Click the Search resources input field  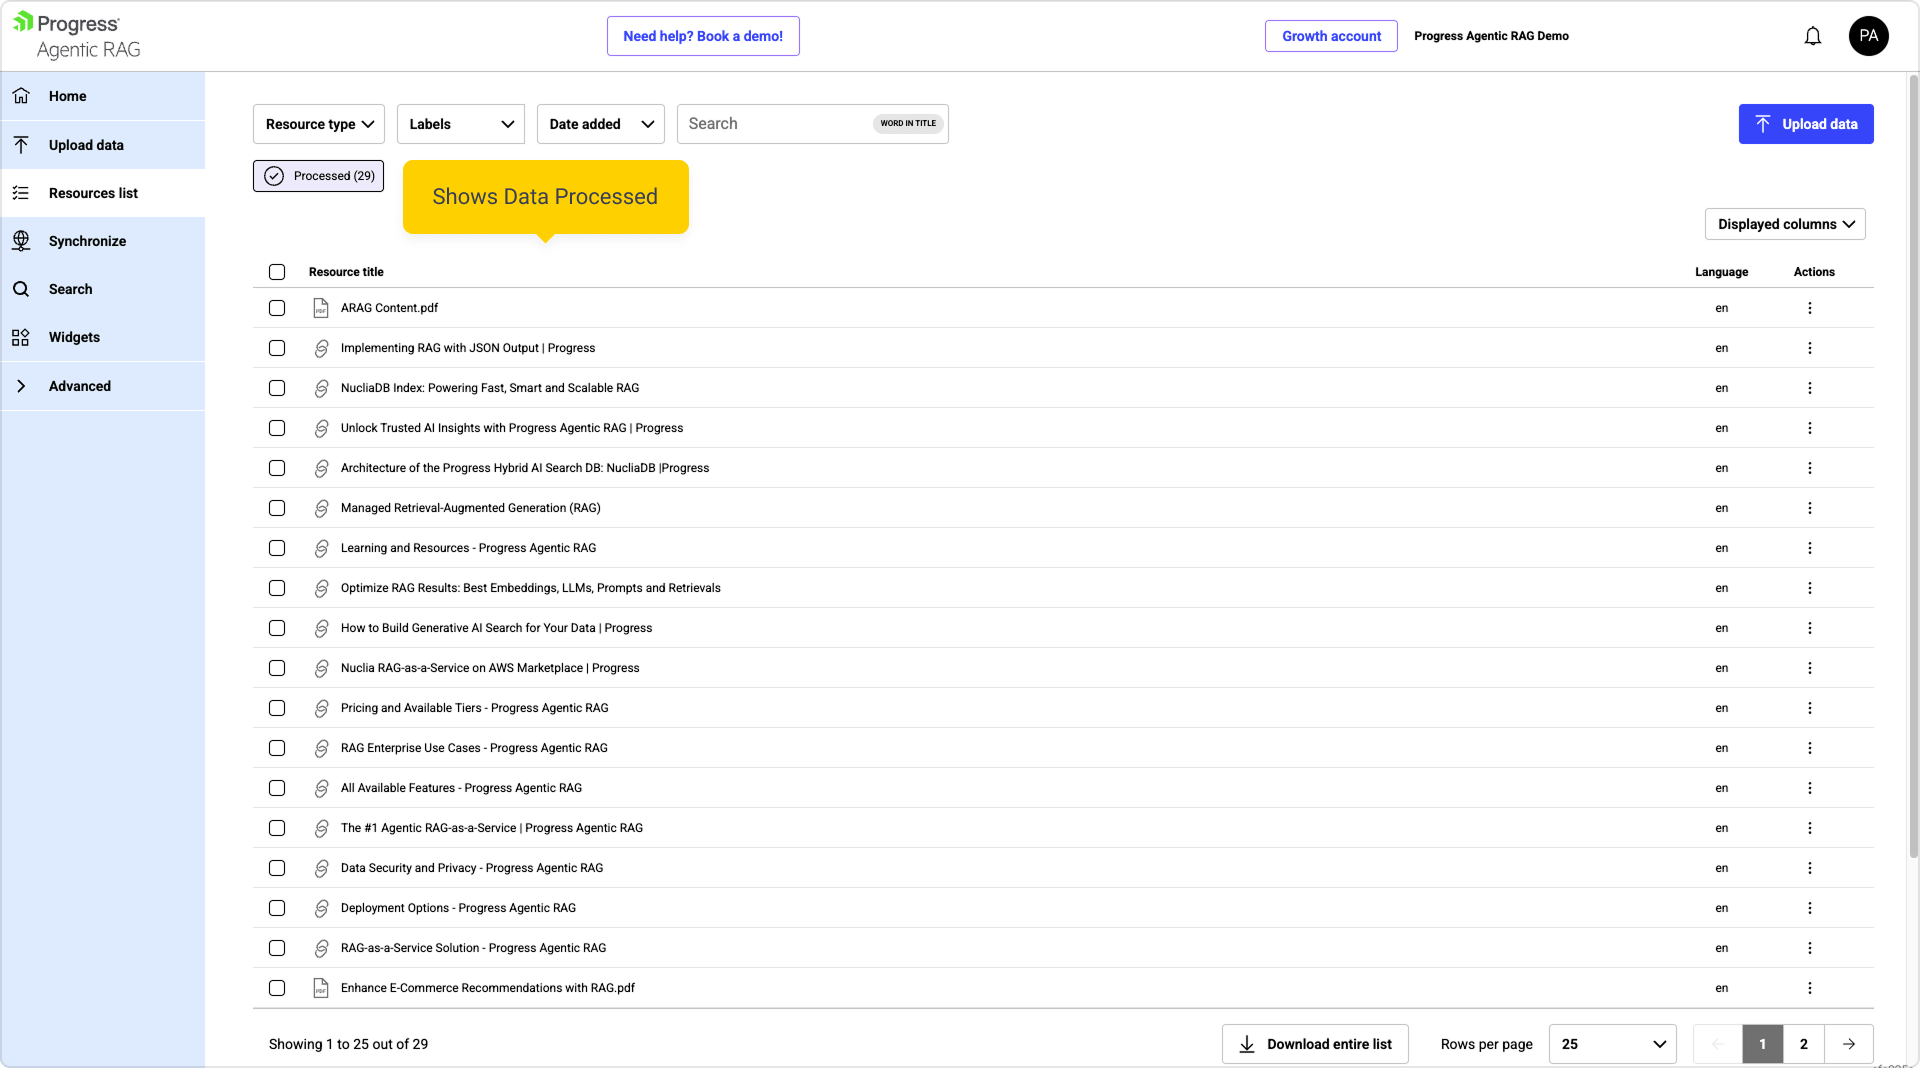pos(775,124)
